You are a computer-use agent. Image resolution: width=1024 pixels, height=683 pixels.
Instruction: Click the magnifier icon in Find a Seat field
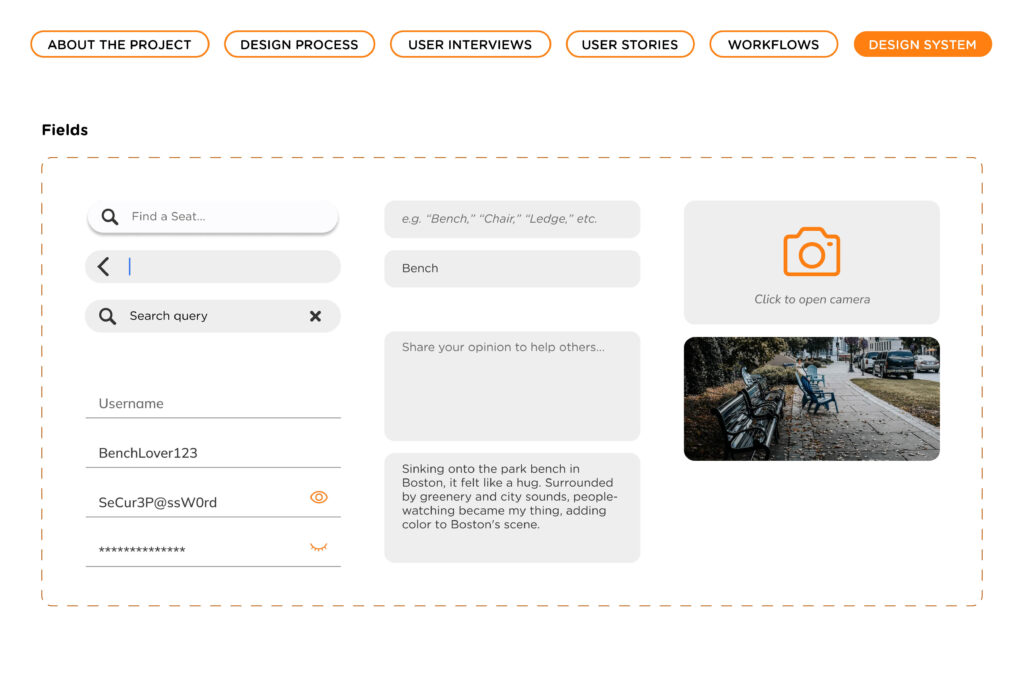click(x=110, y=217)
